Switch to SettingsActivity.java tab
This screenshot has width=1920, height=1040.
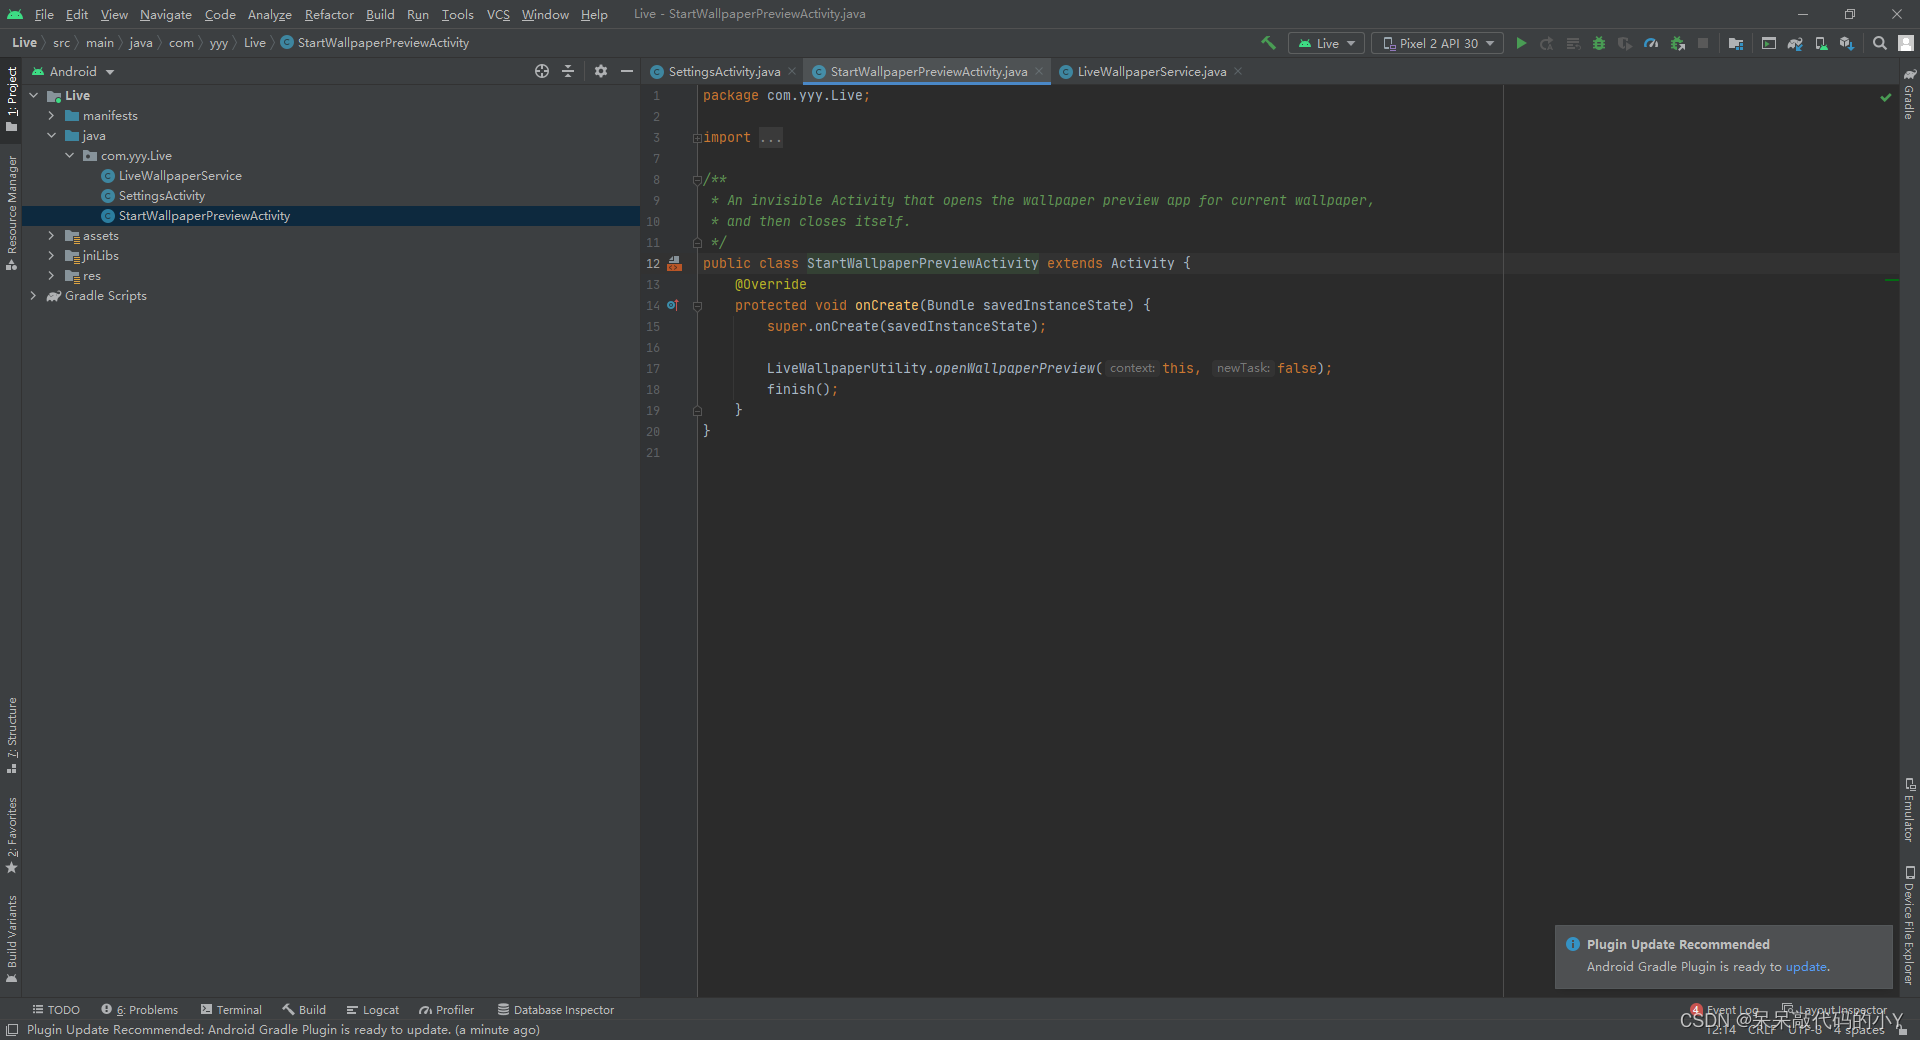tap(723, 71)
